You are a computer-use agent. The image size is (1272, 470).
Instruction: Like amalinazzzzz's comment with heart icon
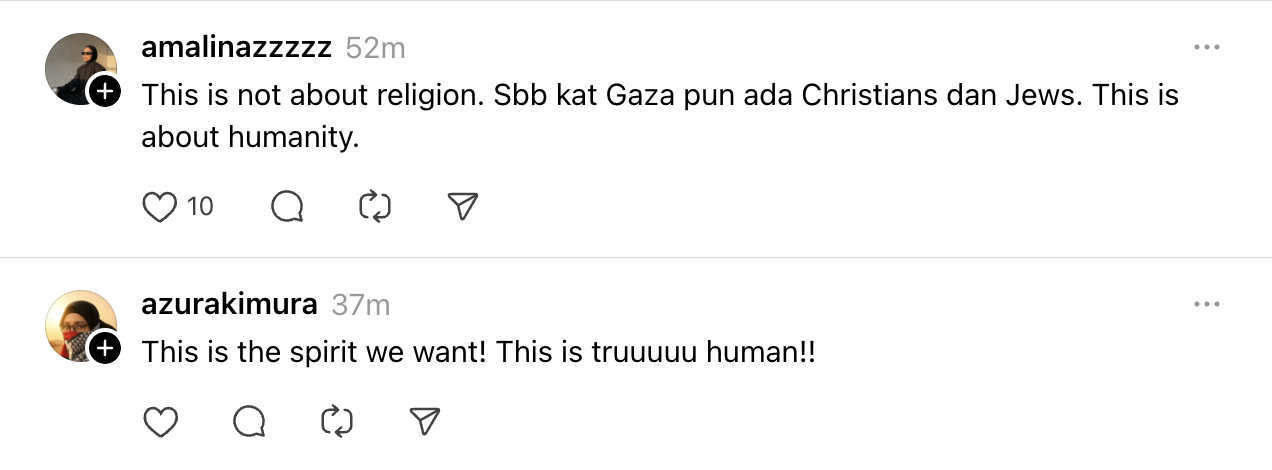coord(160,207)
